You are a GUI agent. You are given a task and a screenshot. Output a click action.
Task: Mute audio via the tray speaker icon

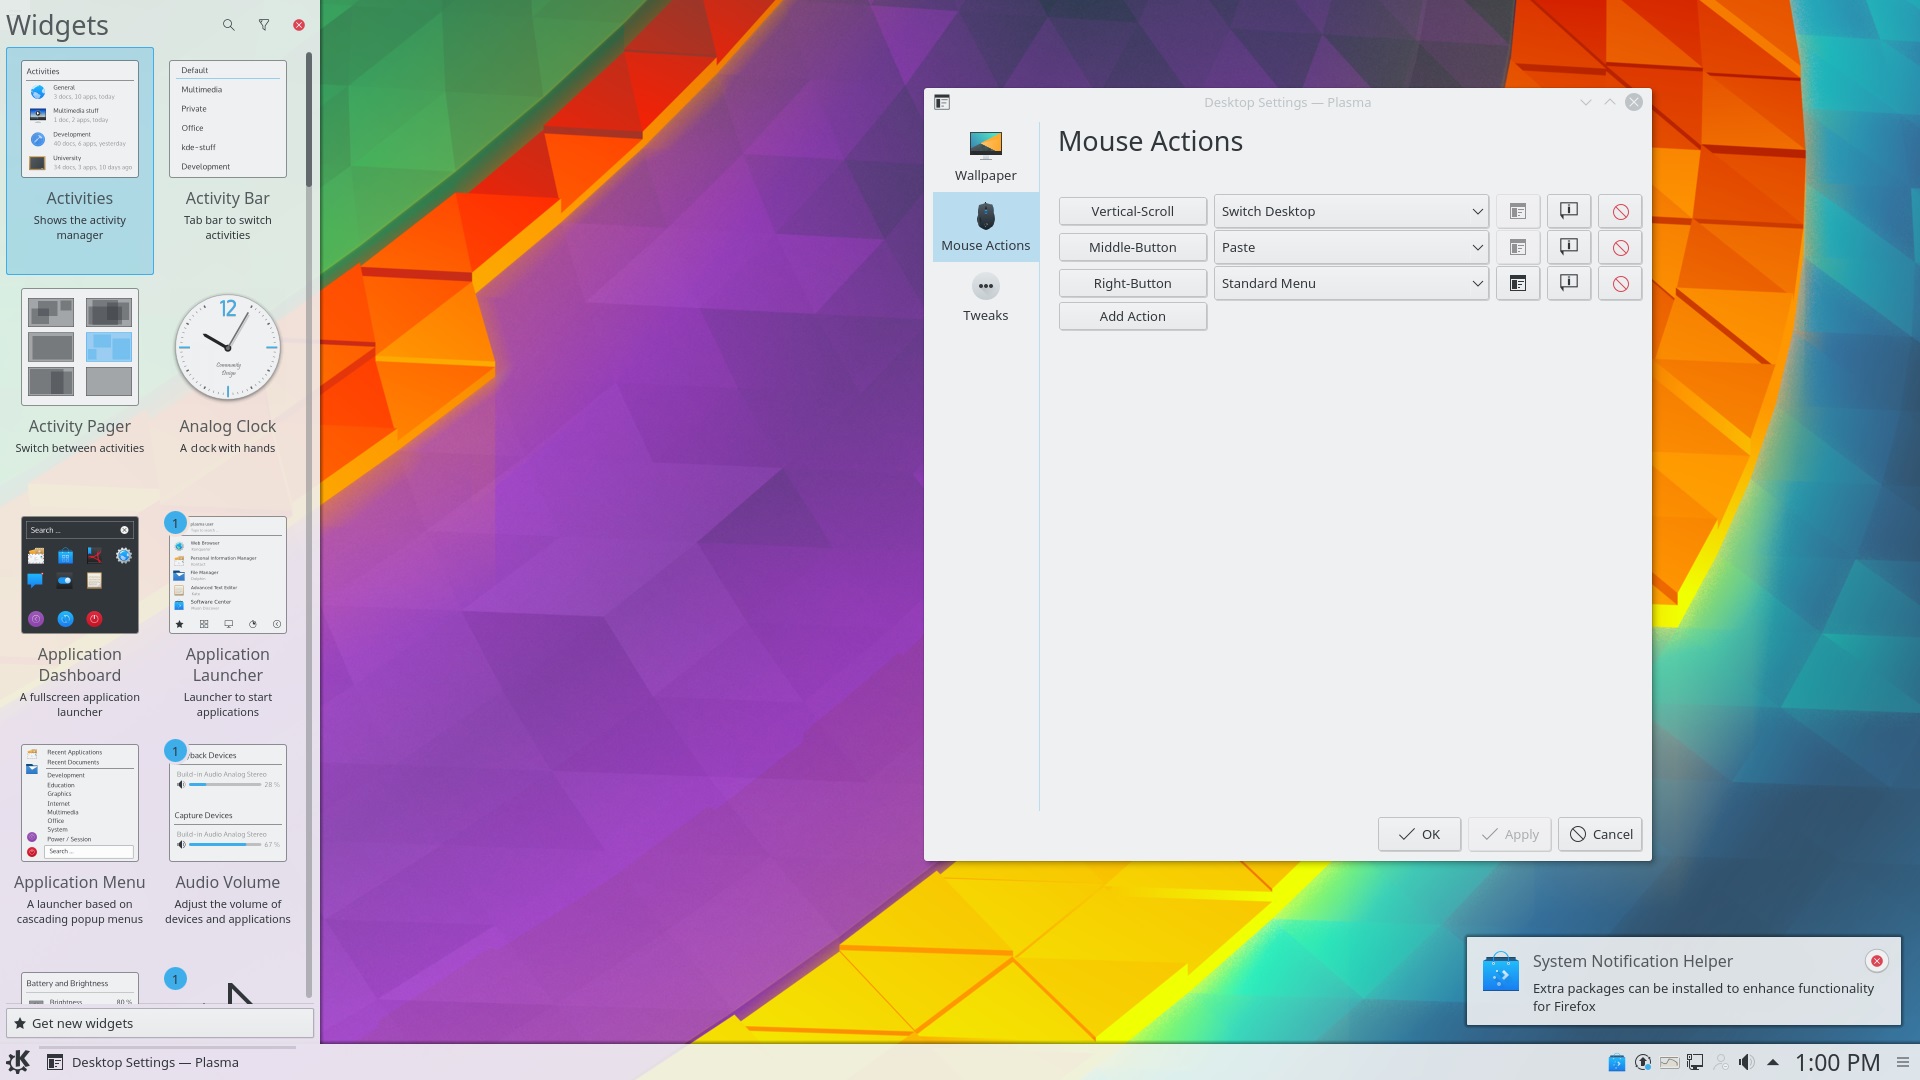(1747, 1062)
